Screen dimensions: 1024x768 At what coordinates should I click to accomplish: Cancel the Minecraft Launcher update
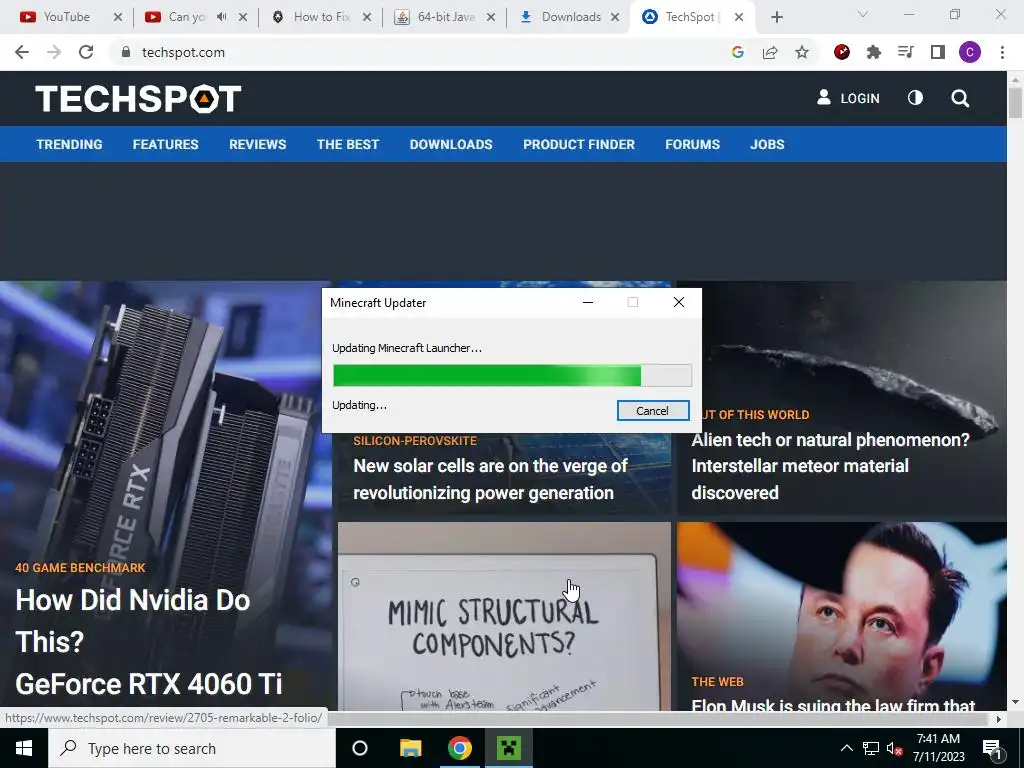coord(652,411)
